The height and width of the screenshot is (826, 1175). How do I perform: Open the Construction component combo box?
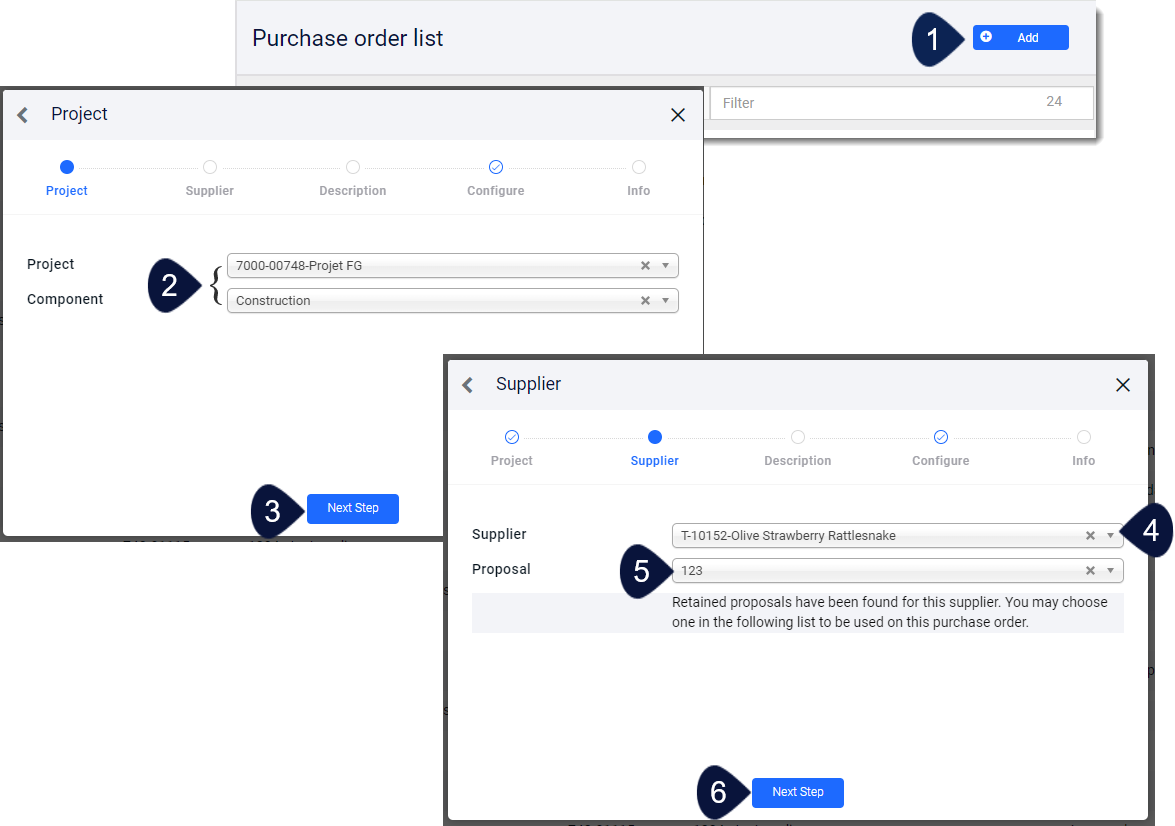point(453,301)
